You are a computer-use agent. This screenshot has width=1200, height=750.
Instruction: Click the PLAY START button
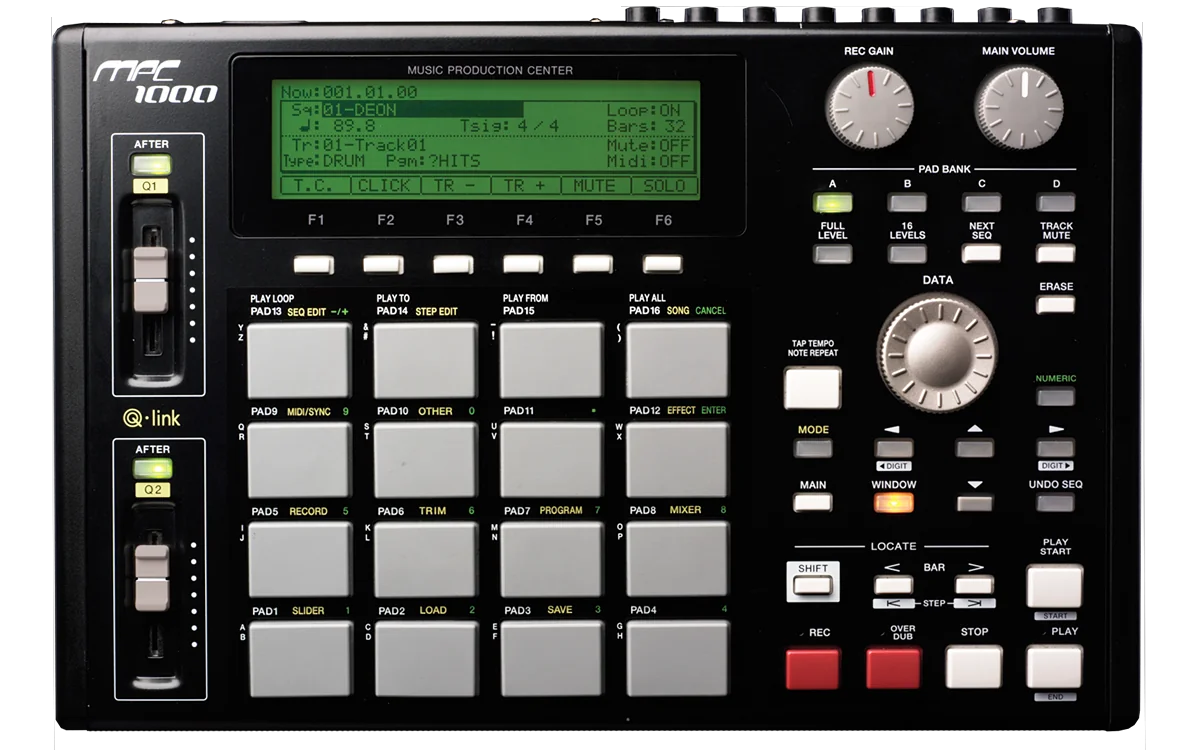pyautogui.click(x=1055, y=586)
